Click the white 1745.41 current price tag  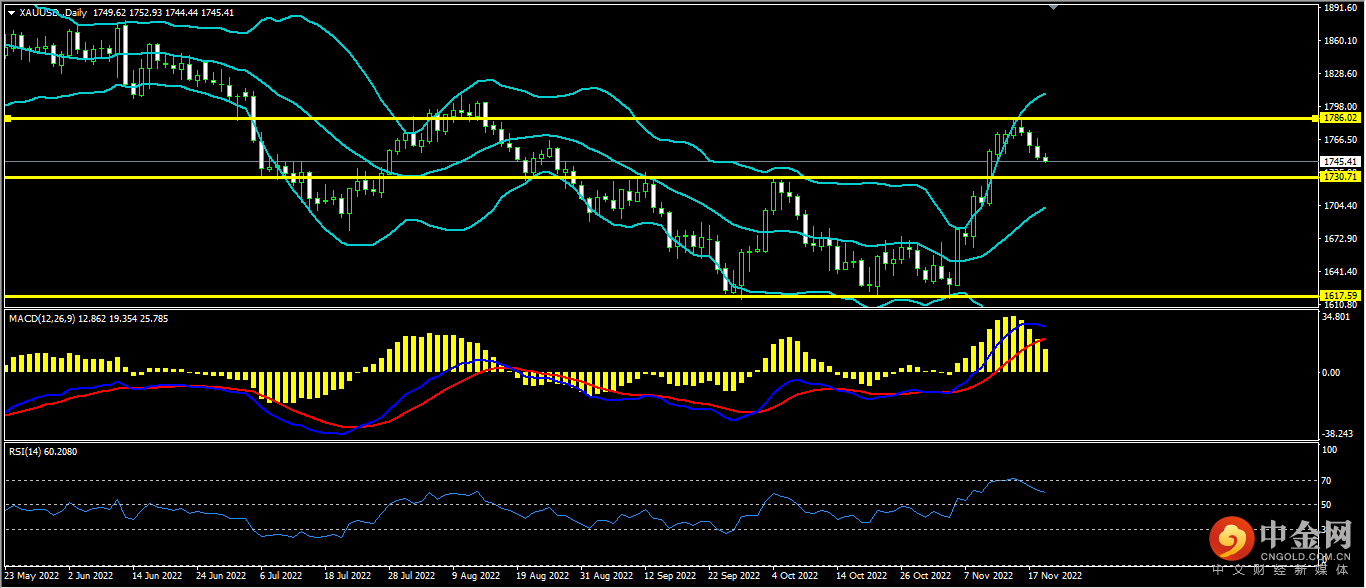[1339, 161]
